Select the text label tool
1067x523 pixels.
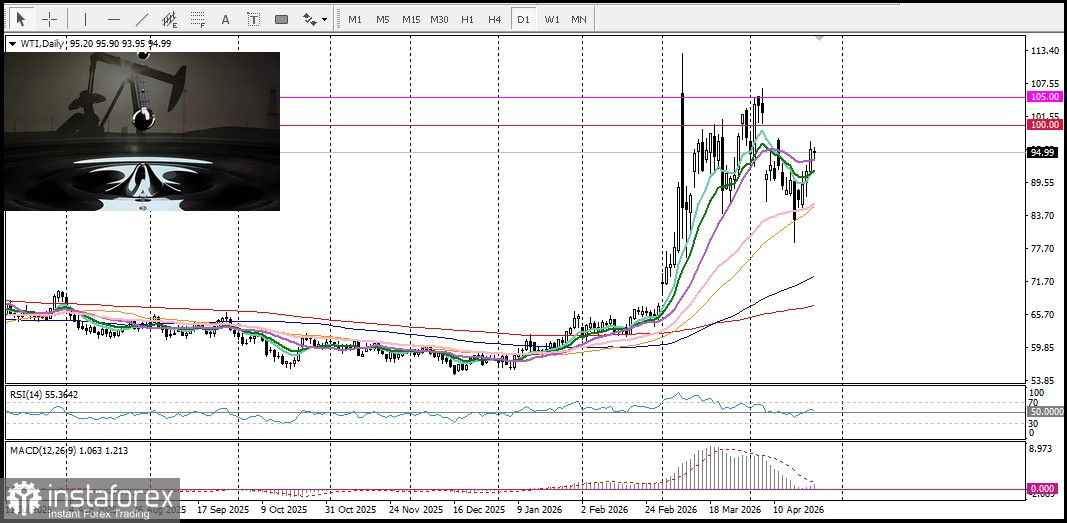click(254, 19)
